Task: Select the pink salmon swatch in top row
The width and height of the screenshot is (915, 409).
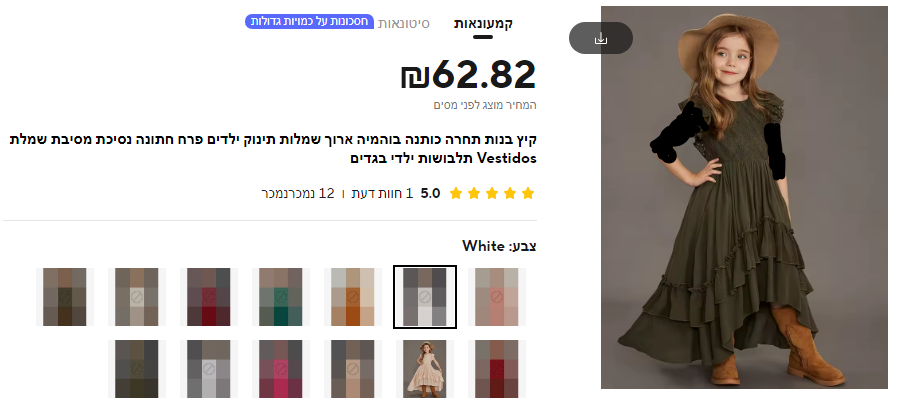Action: [x=497, y=297]
